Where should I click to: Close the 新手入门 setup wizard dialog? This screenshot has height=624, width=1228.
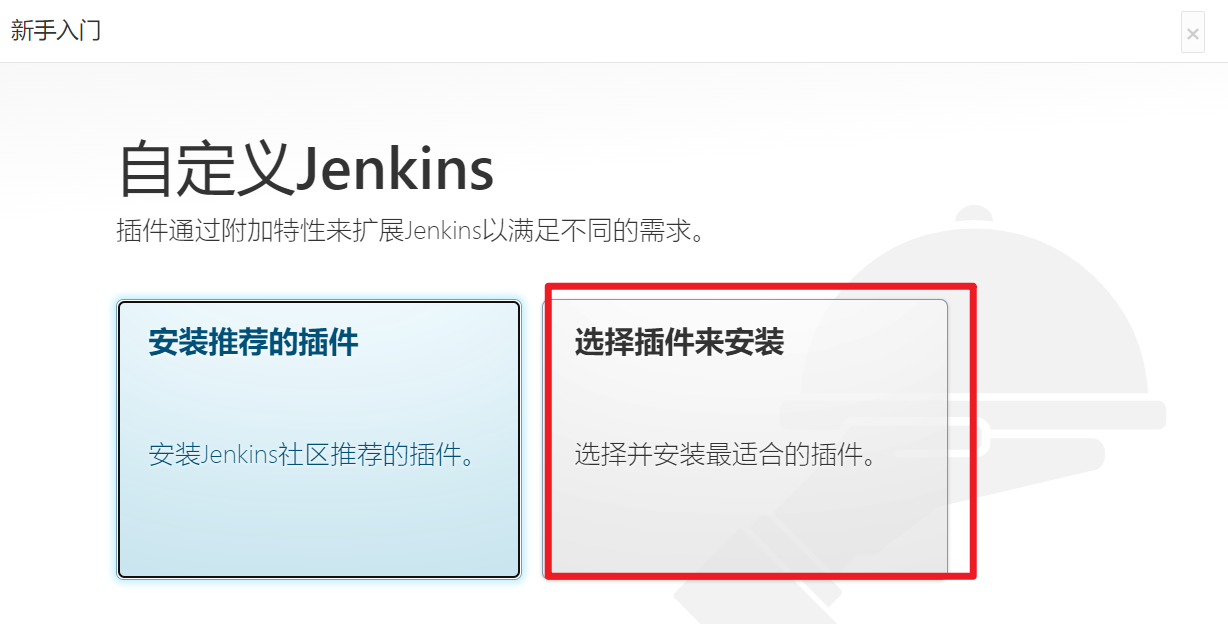click(1192, 33)
